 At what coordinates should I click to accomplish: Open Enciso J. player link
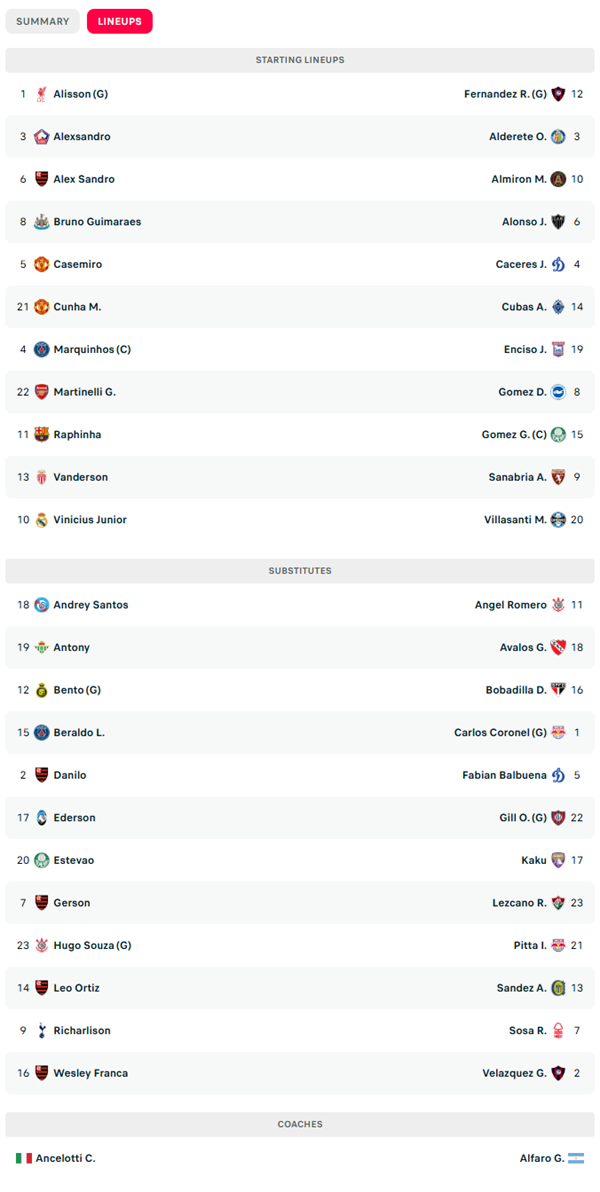click(x=525, y=350)
